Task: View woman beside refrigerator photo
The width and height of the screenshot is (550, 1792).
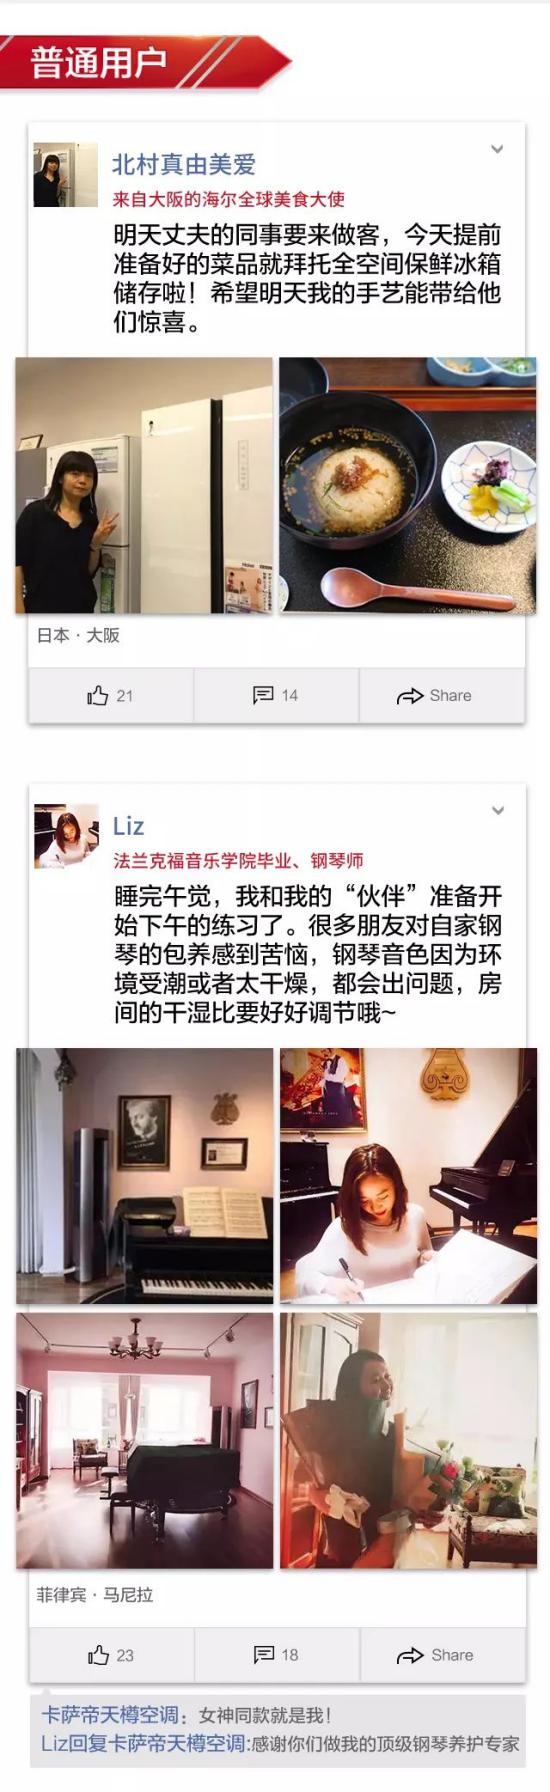Action: click(x=144, y=486)
